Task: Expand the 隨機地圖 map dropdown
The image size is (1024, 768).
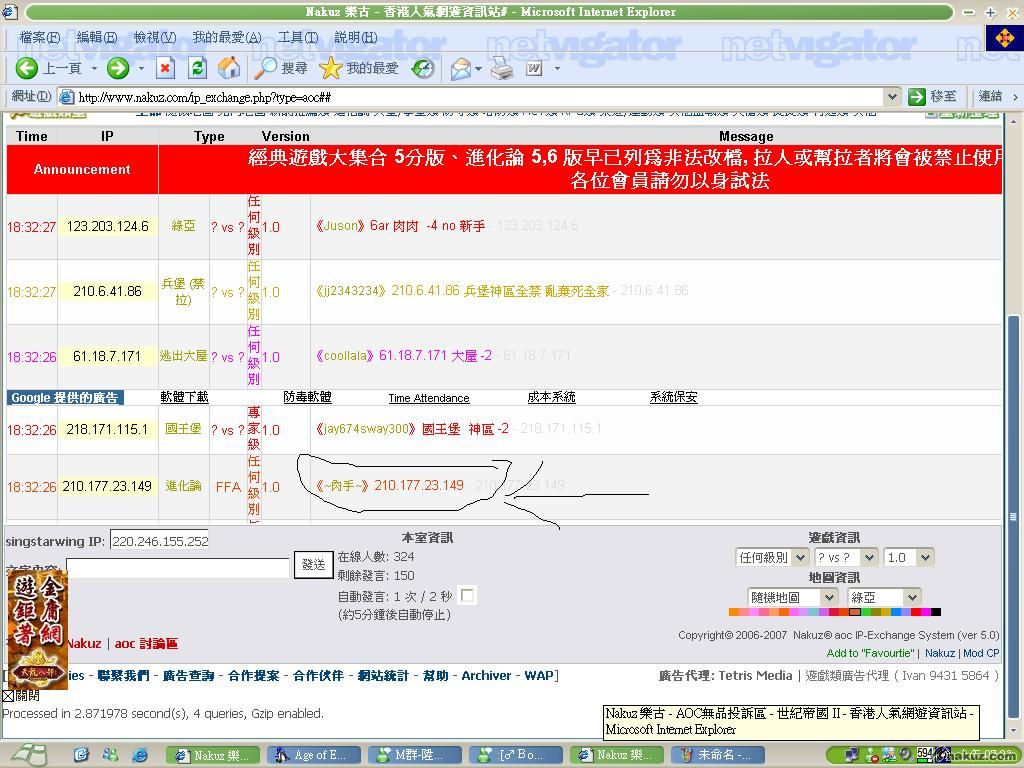Action: coord(791,597)
